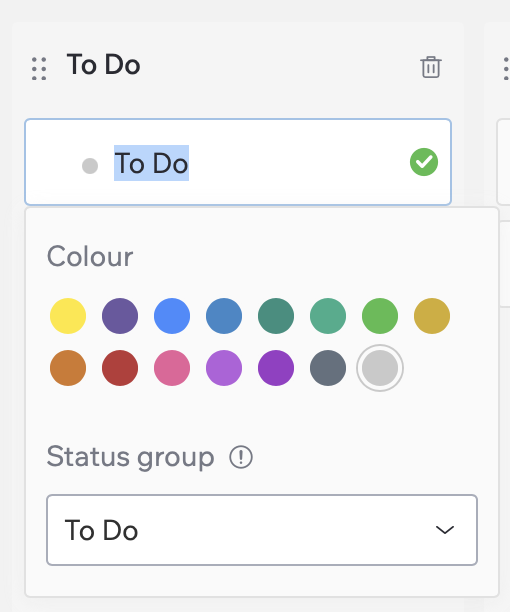Grab the To Do drag handle dots
The image size is (510, 612).
point(39,69)
